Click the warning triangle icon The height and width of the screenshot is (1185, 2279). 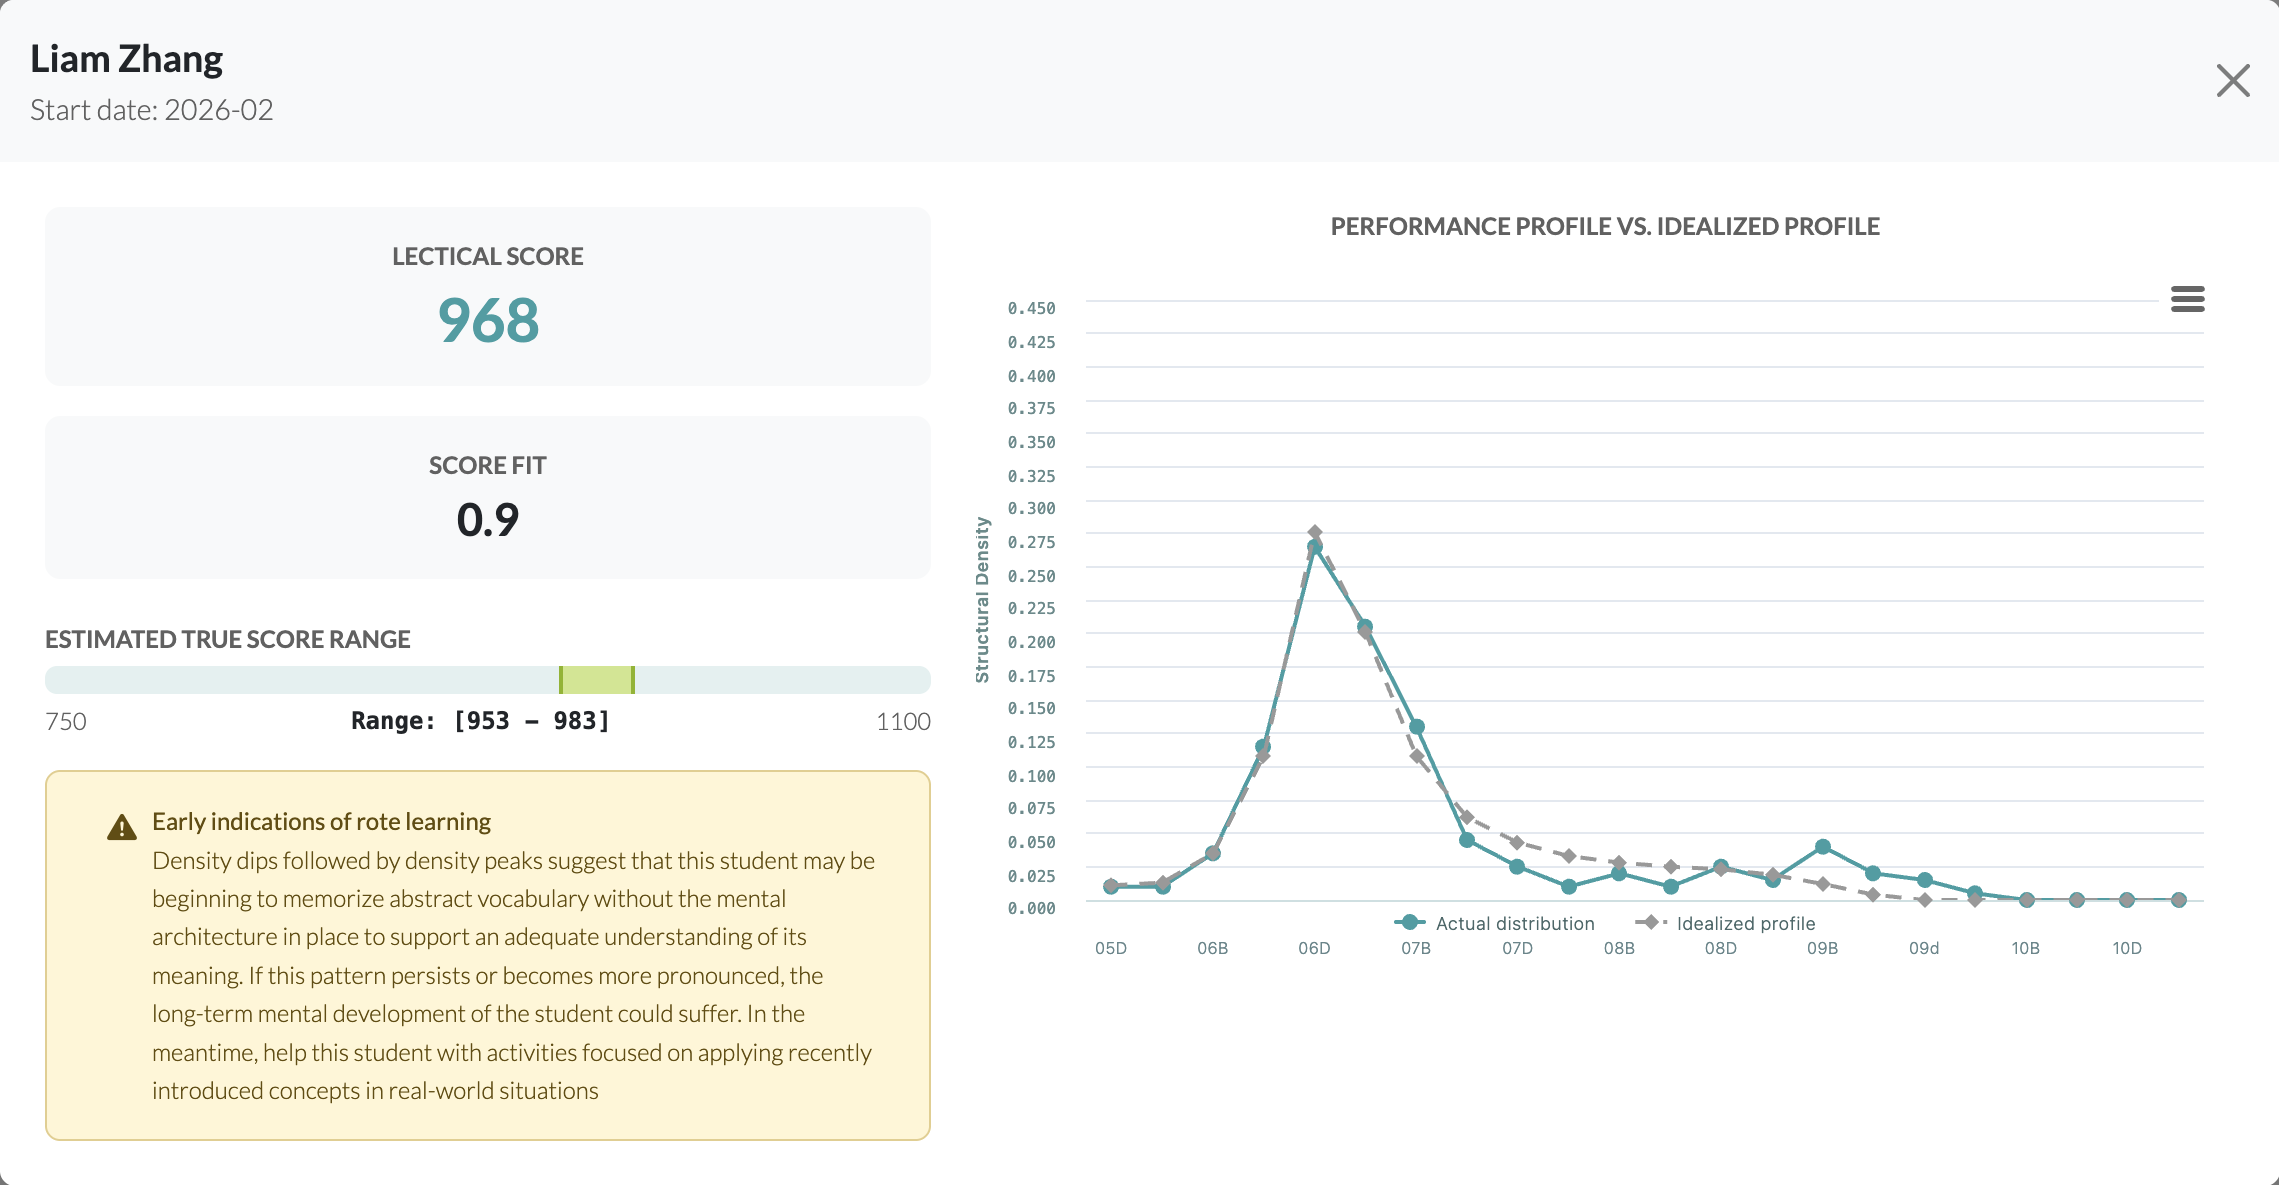(x=122, y=827)
